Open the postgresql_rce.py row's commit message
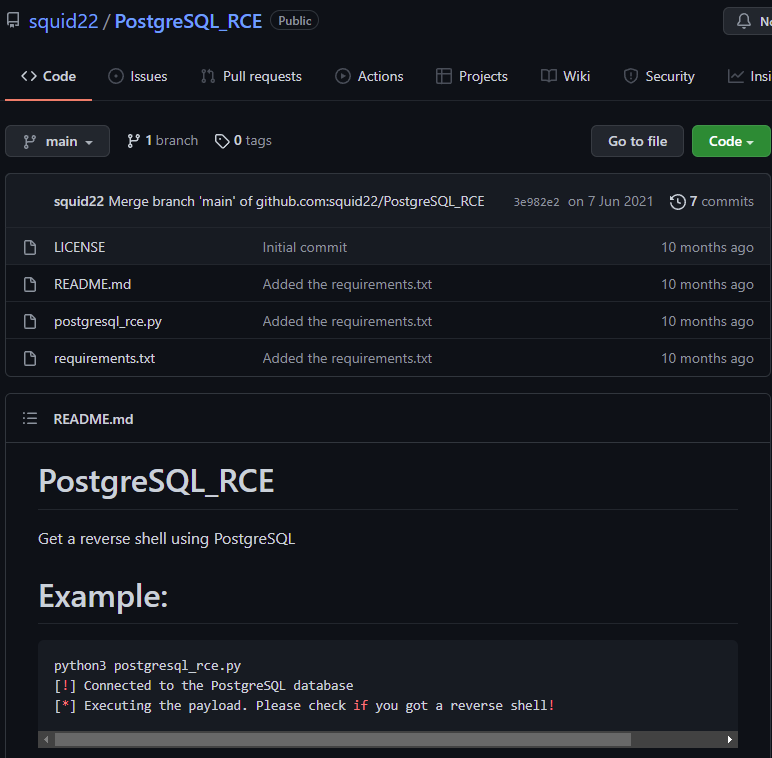The width and height of the screenshot is (772, 758). click(x=347, y=321)
